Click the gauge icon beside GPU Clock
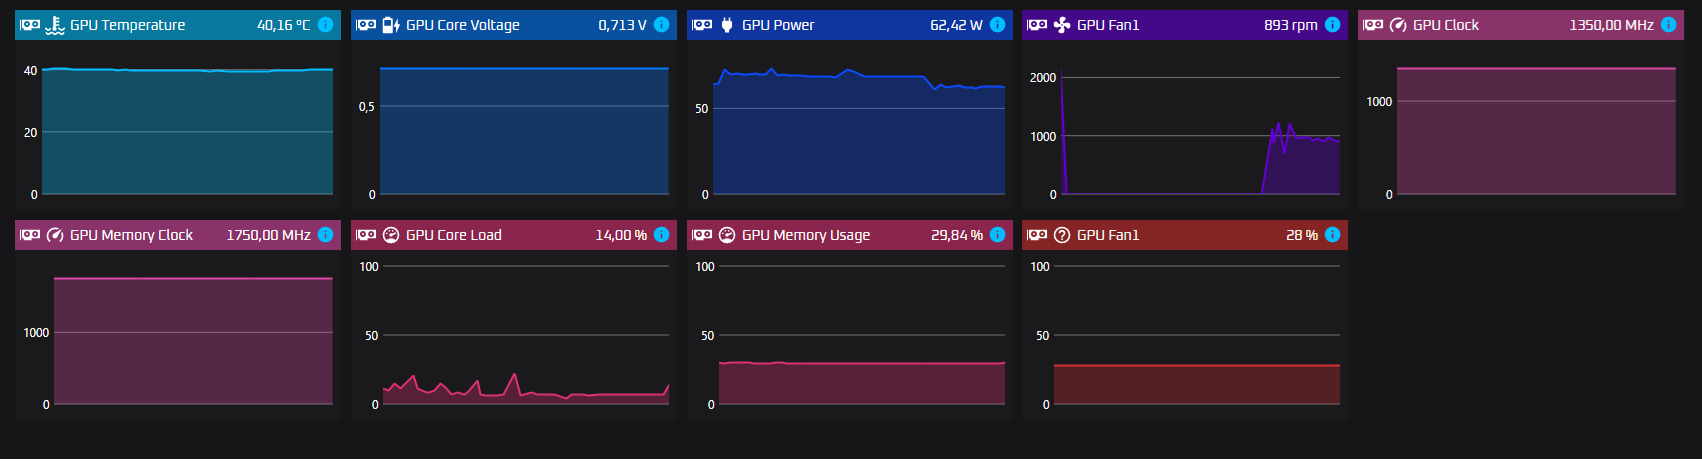Viewport: 1702px width, 462px height. (1398, 25)
